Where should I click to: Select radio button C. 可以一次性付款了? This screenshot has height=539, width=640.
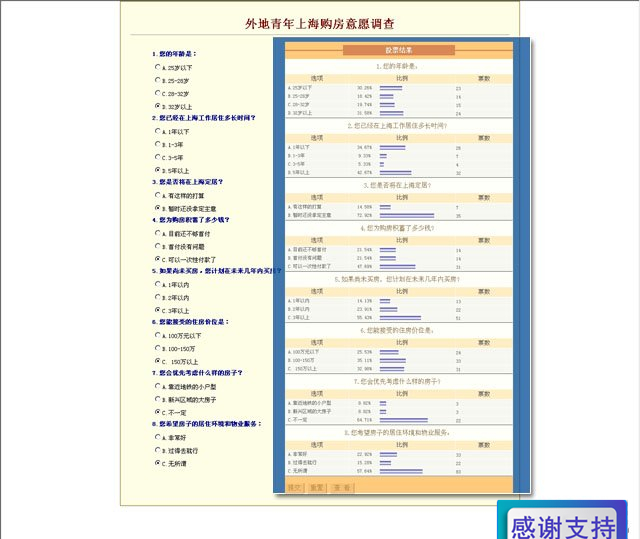tap(158, 259)
